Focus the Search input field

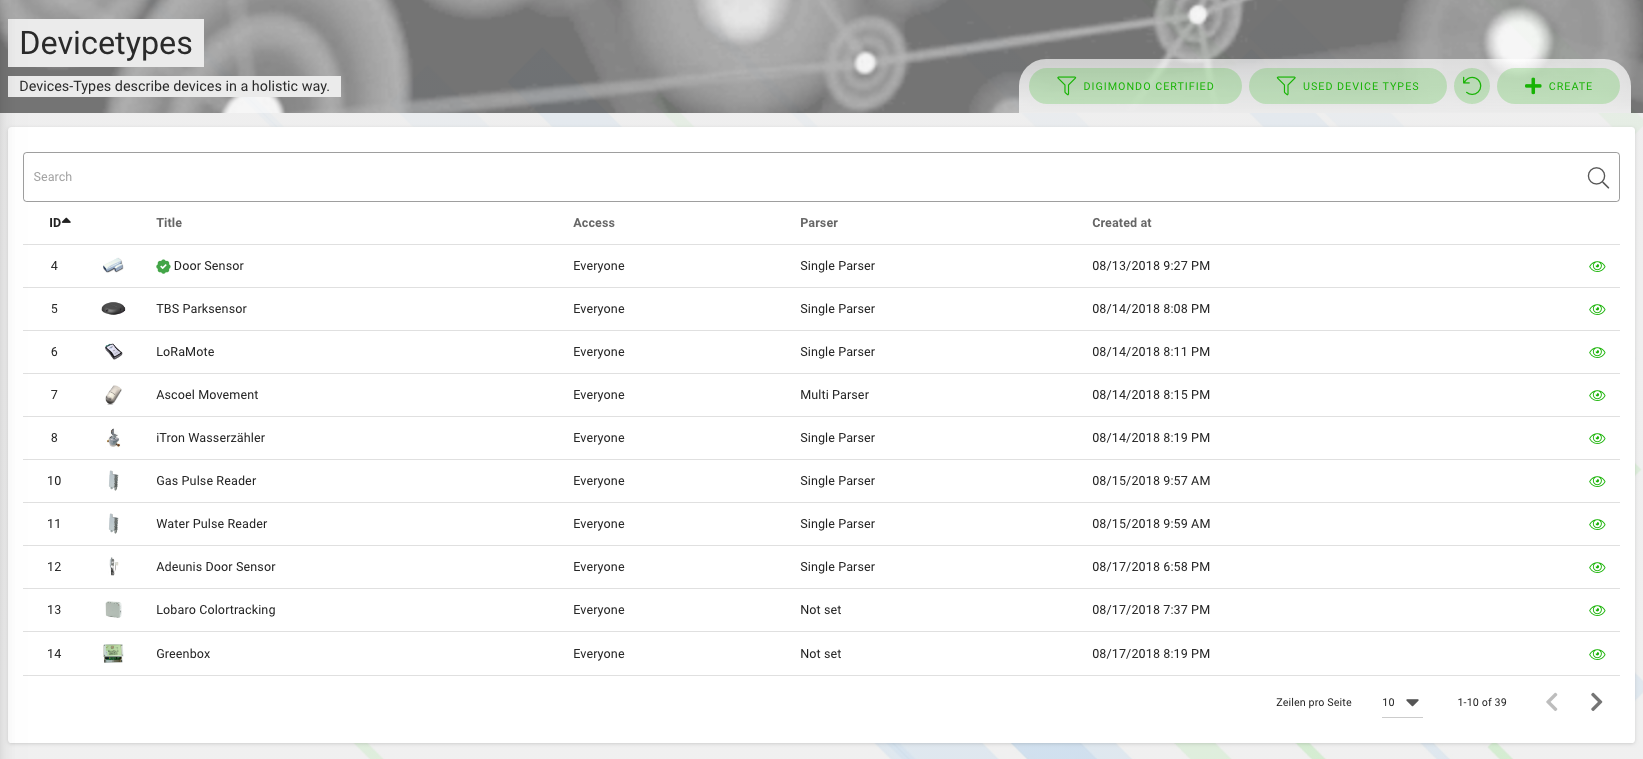click(x=800, y=177)
